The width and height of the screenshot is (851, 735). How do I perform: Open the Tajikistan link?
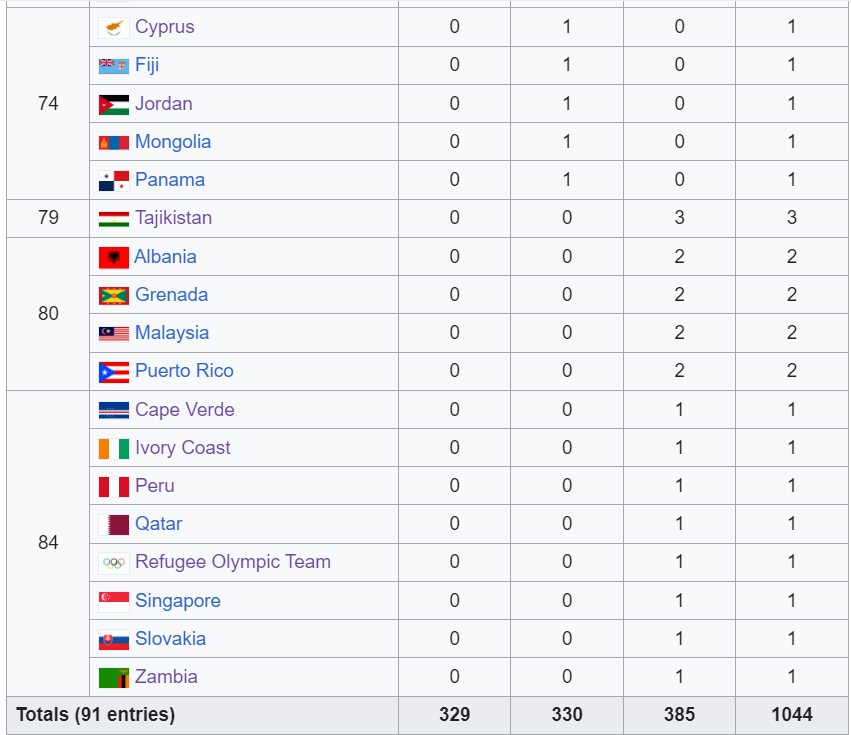click(x=173, y=218)
